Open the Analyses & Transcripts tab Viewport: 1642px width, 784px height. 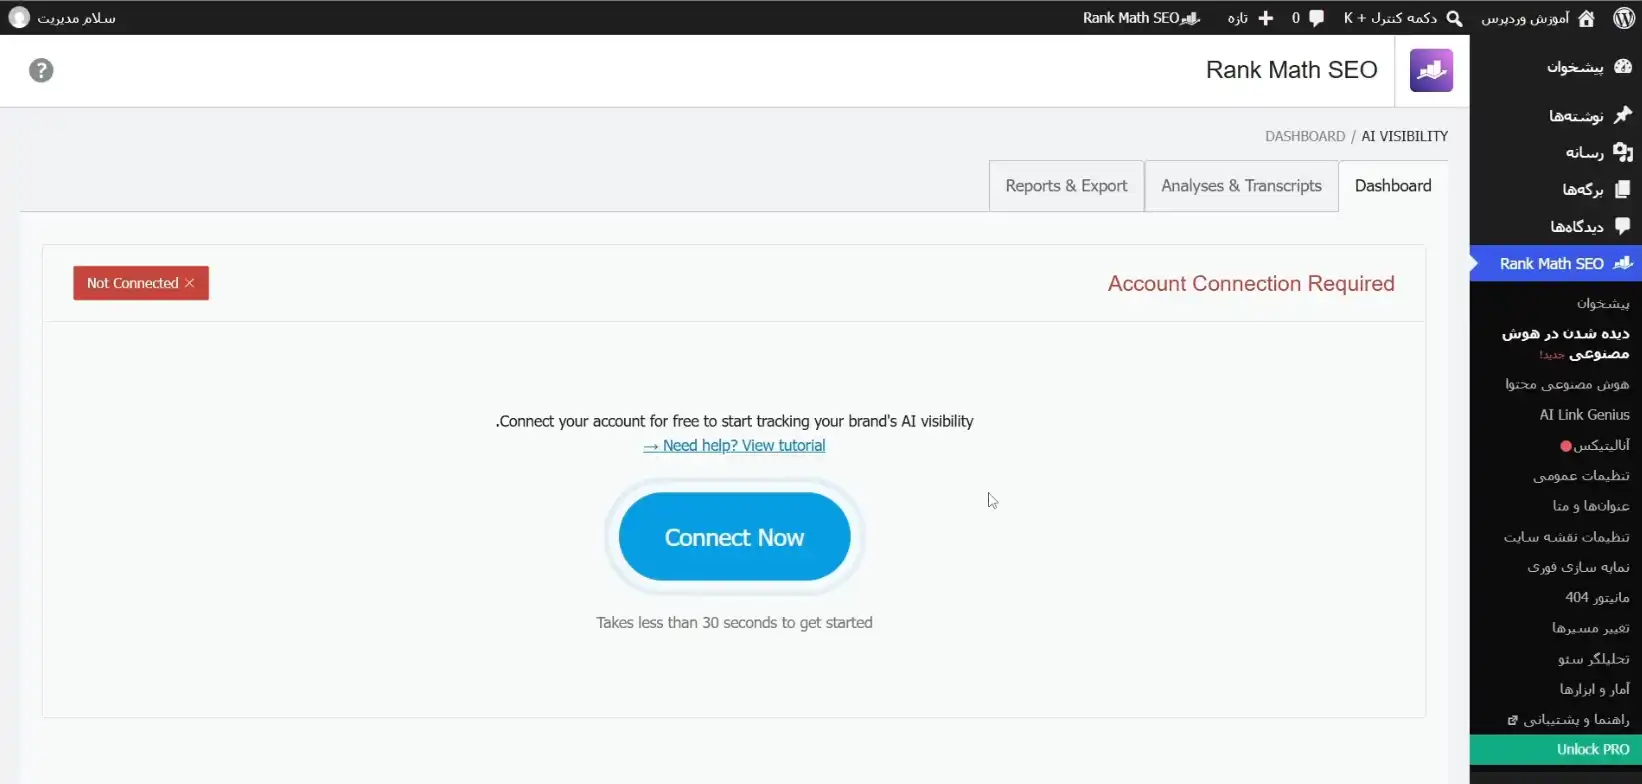pyautogui.click(x=1241, y=186)
